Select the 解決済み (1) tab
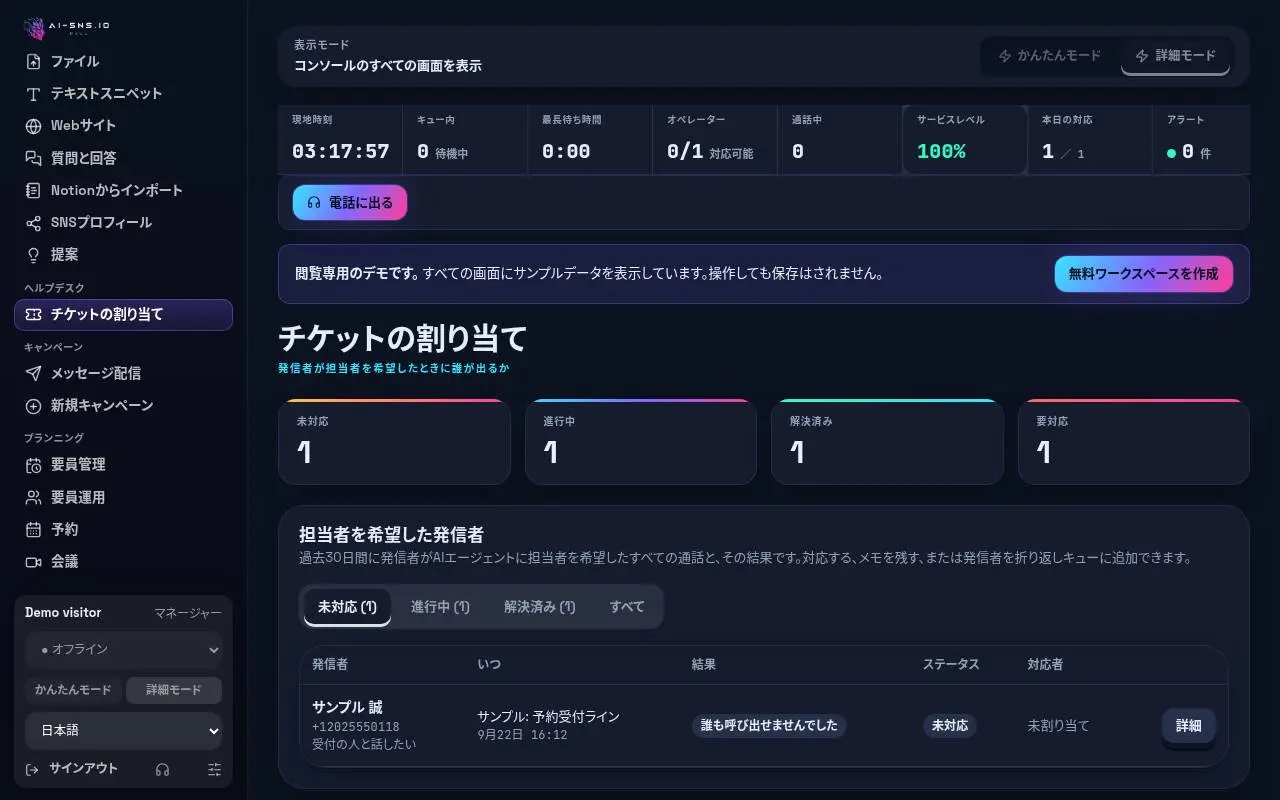The height and width of the screenshot is (800, 1280). click(x=540, y=607)
